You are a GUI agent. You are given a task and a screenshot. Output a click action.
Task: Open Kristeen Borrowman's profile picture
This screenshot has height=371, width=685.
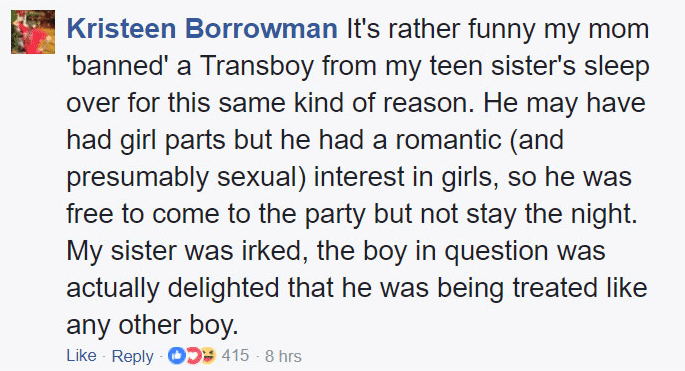(x=33, y=32)
